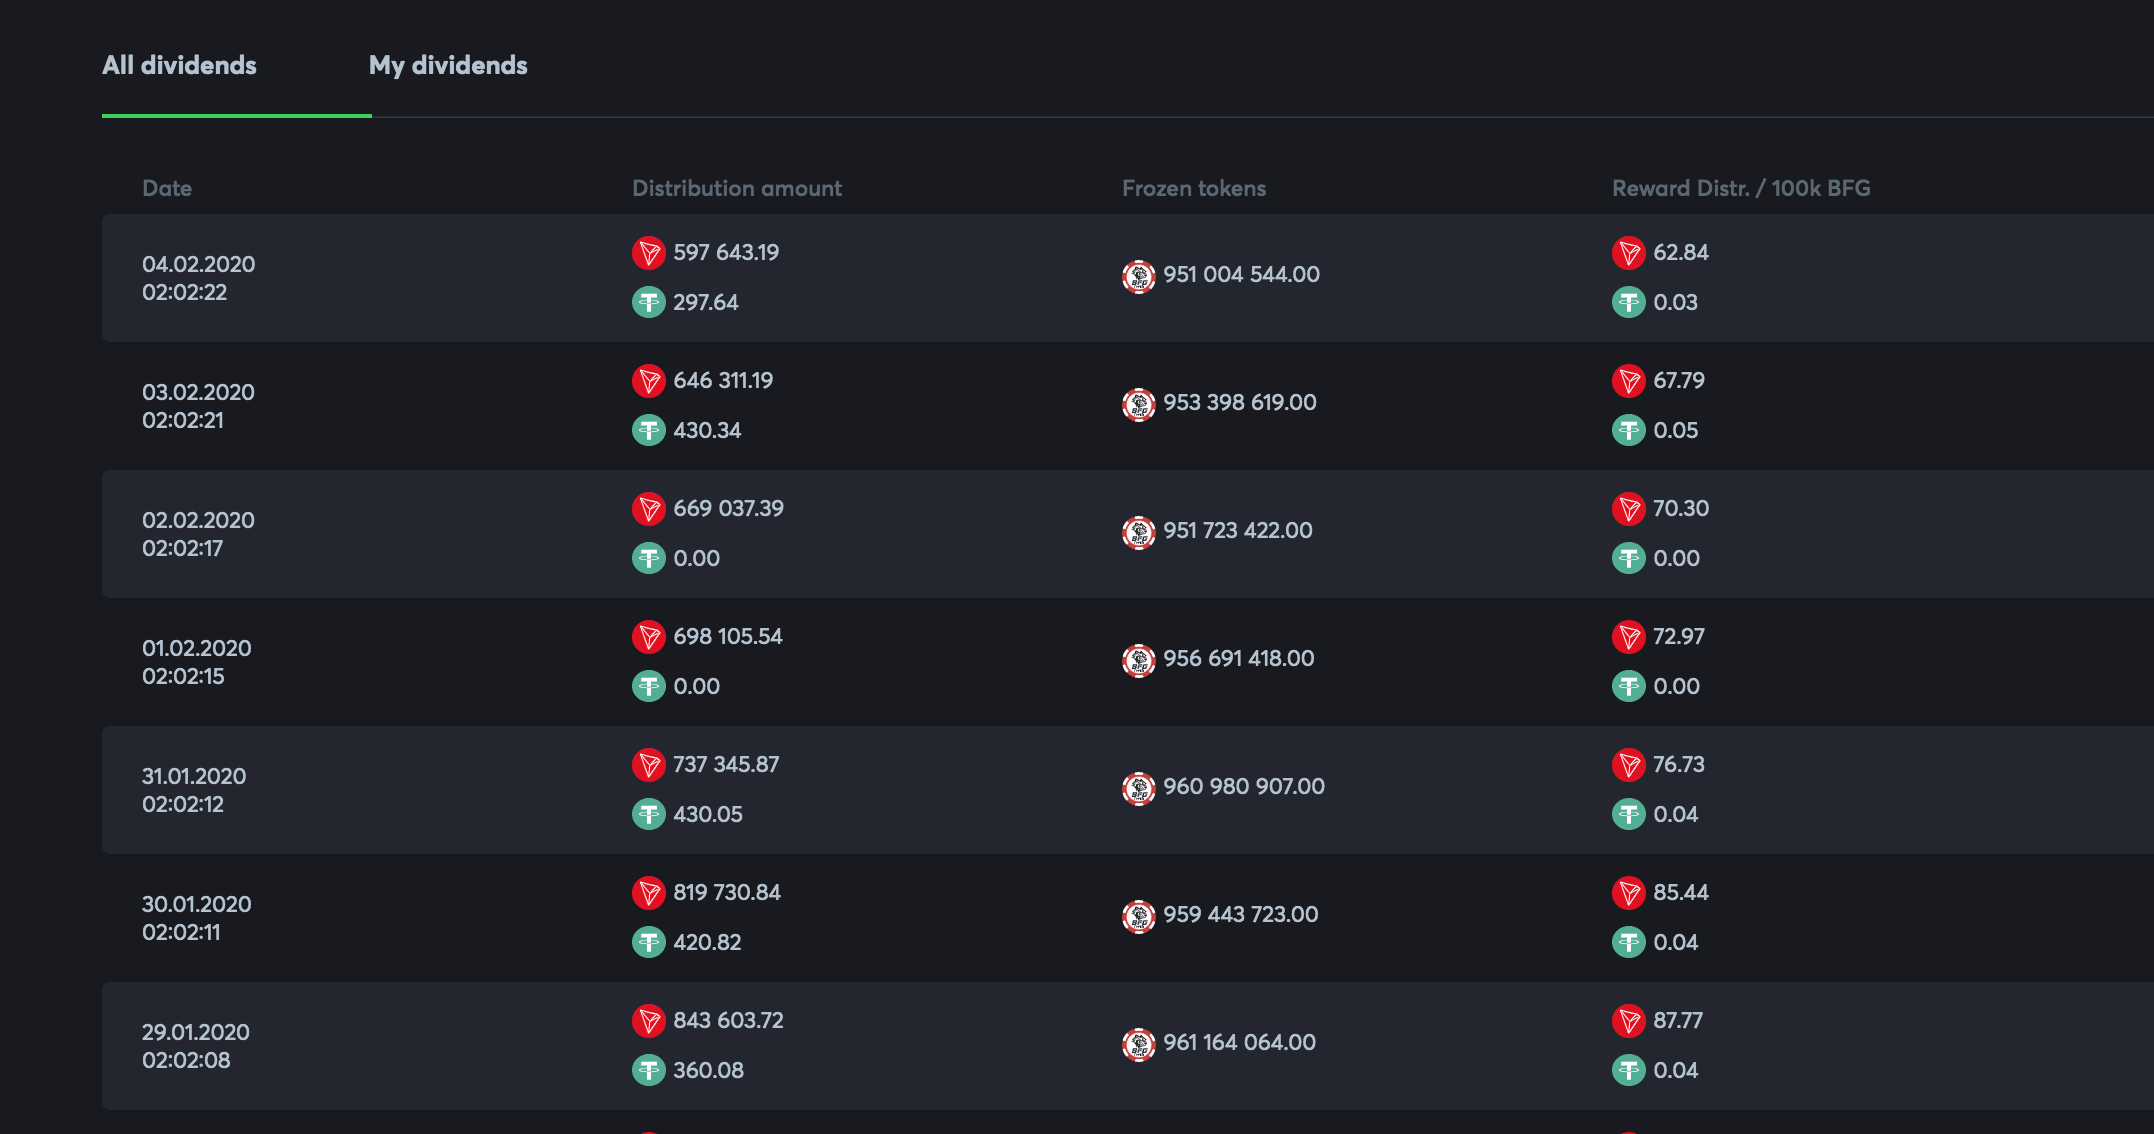Viewport: 2154px width, 1134px height.
Task: Click the BFG chip icon beside 956 691 418.00
Action: 1139,660
